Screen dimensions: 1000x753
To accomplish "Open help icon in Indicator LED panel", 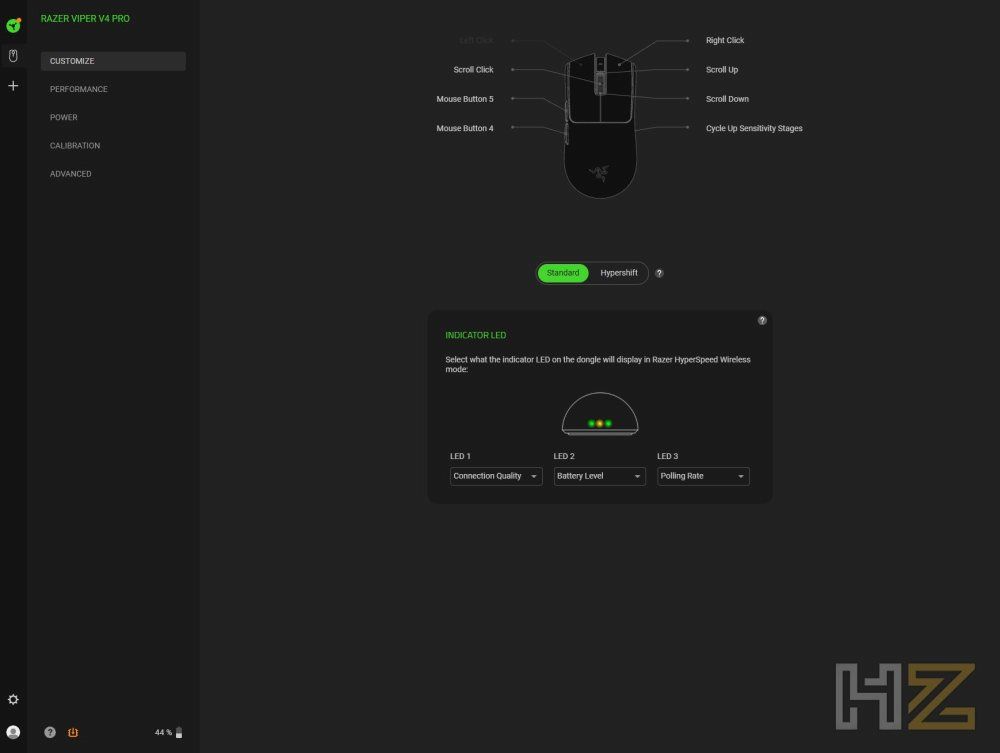I will [762, 320].
